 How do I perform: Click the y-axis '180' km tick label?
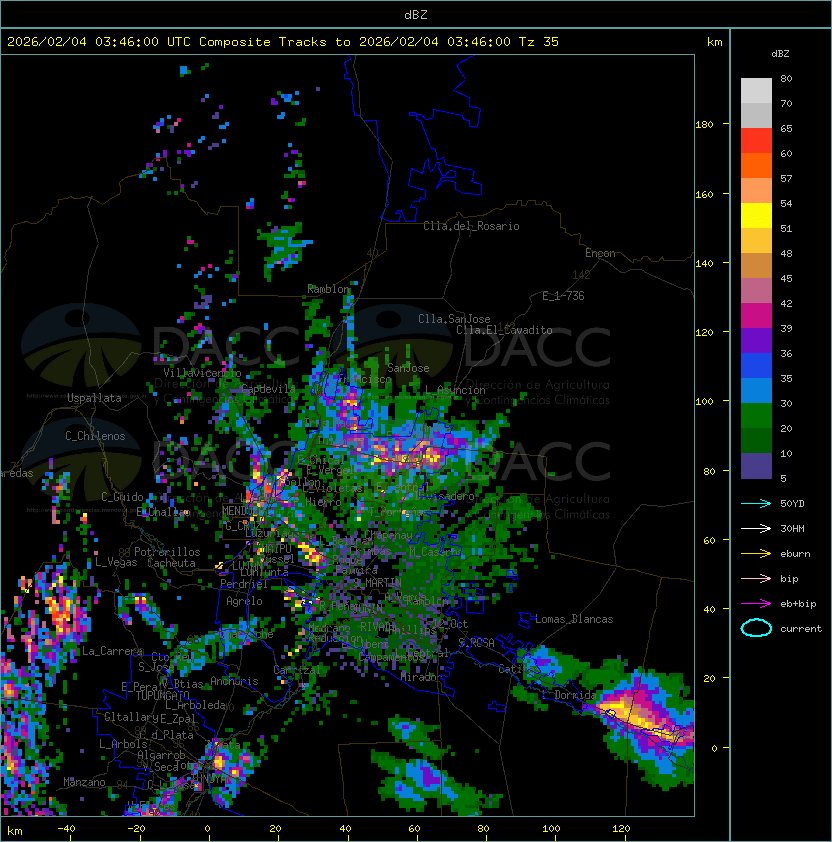(704, 125)
